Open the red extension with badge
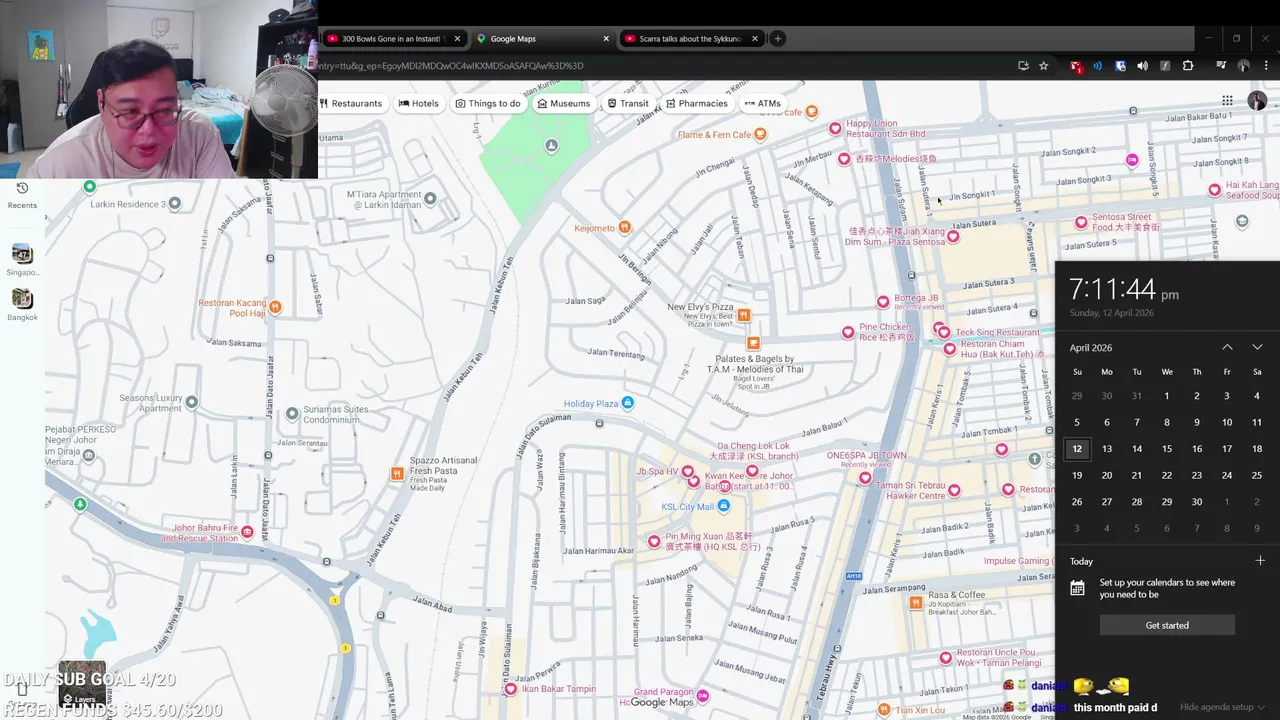The width and height of the screenshot is (1280, 720). point(1076,66)
